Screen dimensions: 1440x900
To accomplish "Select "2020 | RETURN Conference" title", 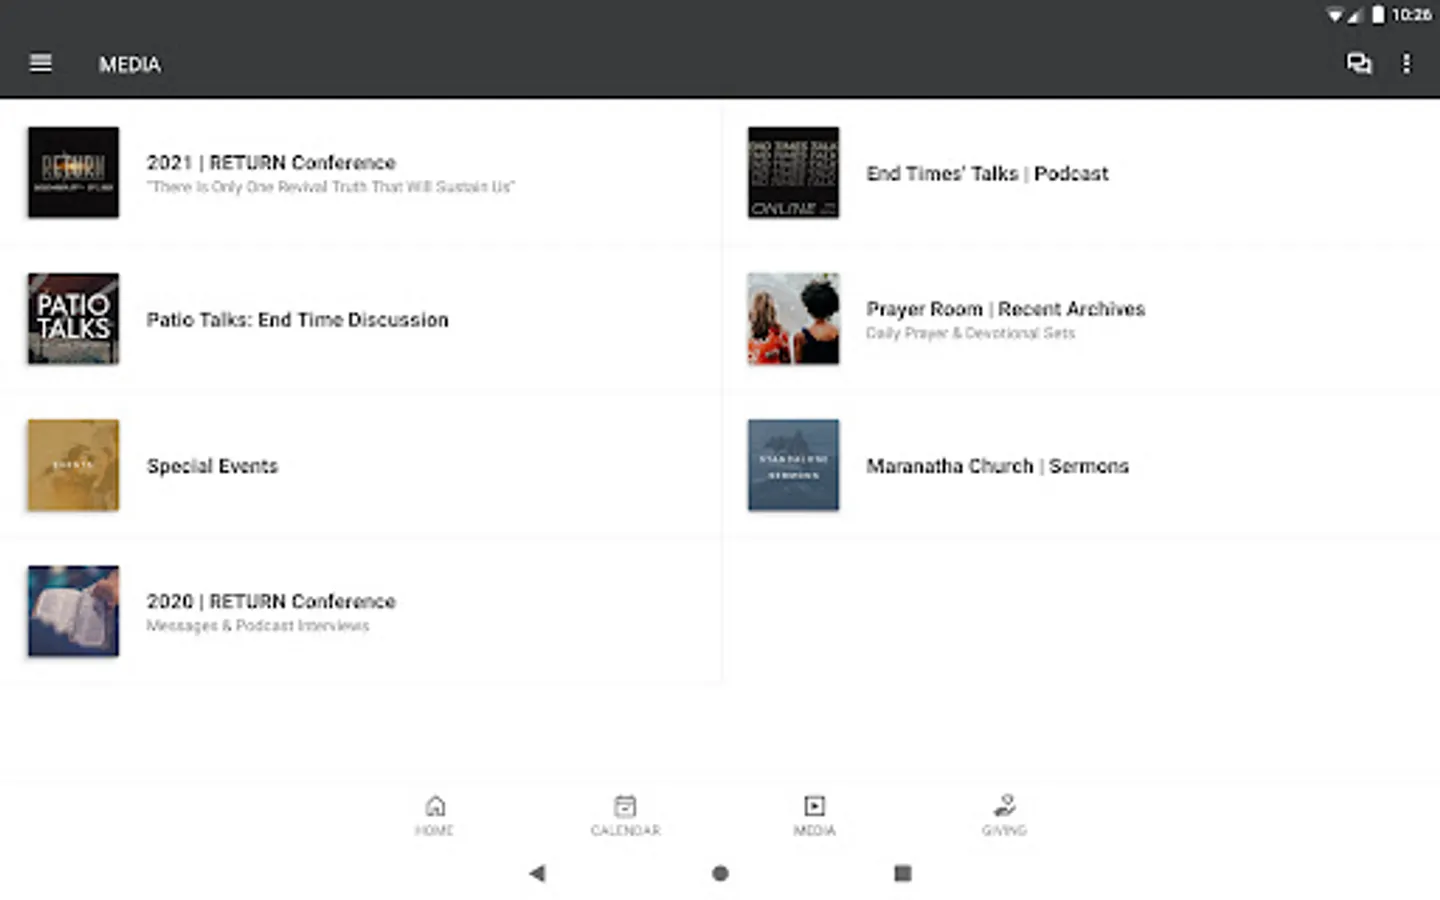I will pyautogui.click(x=271, y=601).
